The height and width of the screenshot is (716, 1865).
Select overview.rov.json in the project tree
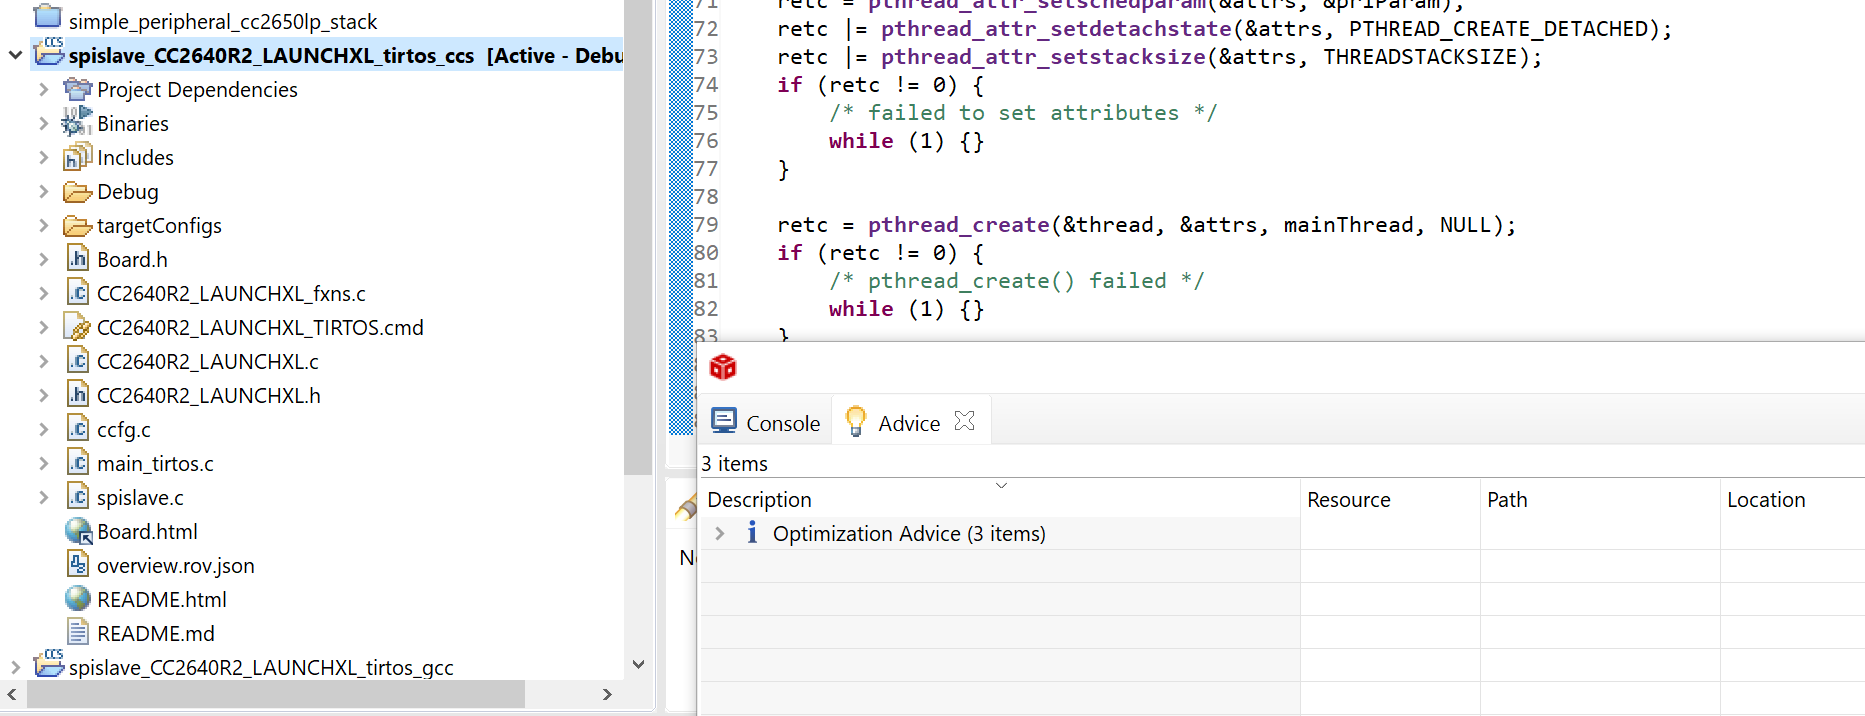pyautogui.click(x=176, y=565)
